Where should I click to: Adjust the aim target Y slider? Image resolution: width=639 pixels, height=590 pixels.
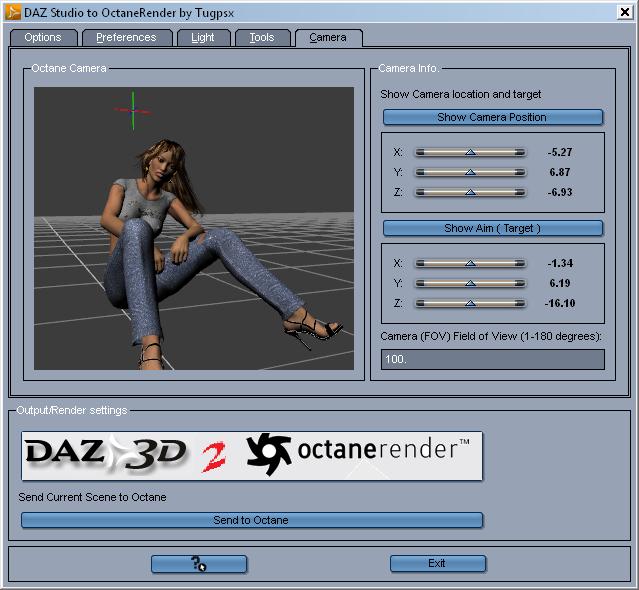click(470, 283)
